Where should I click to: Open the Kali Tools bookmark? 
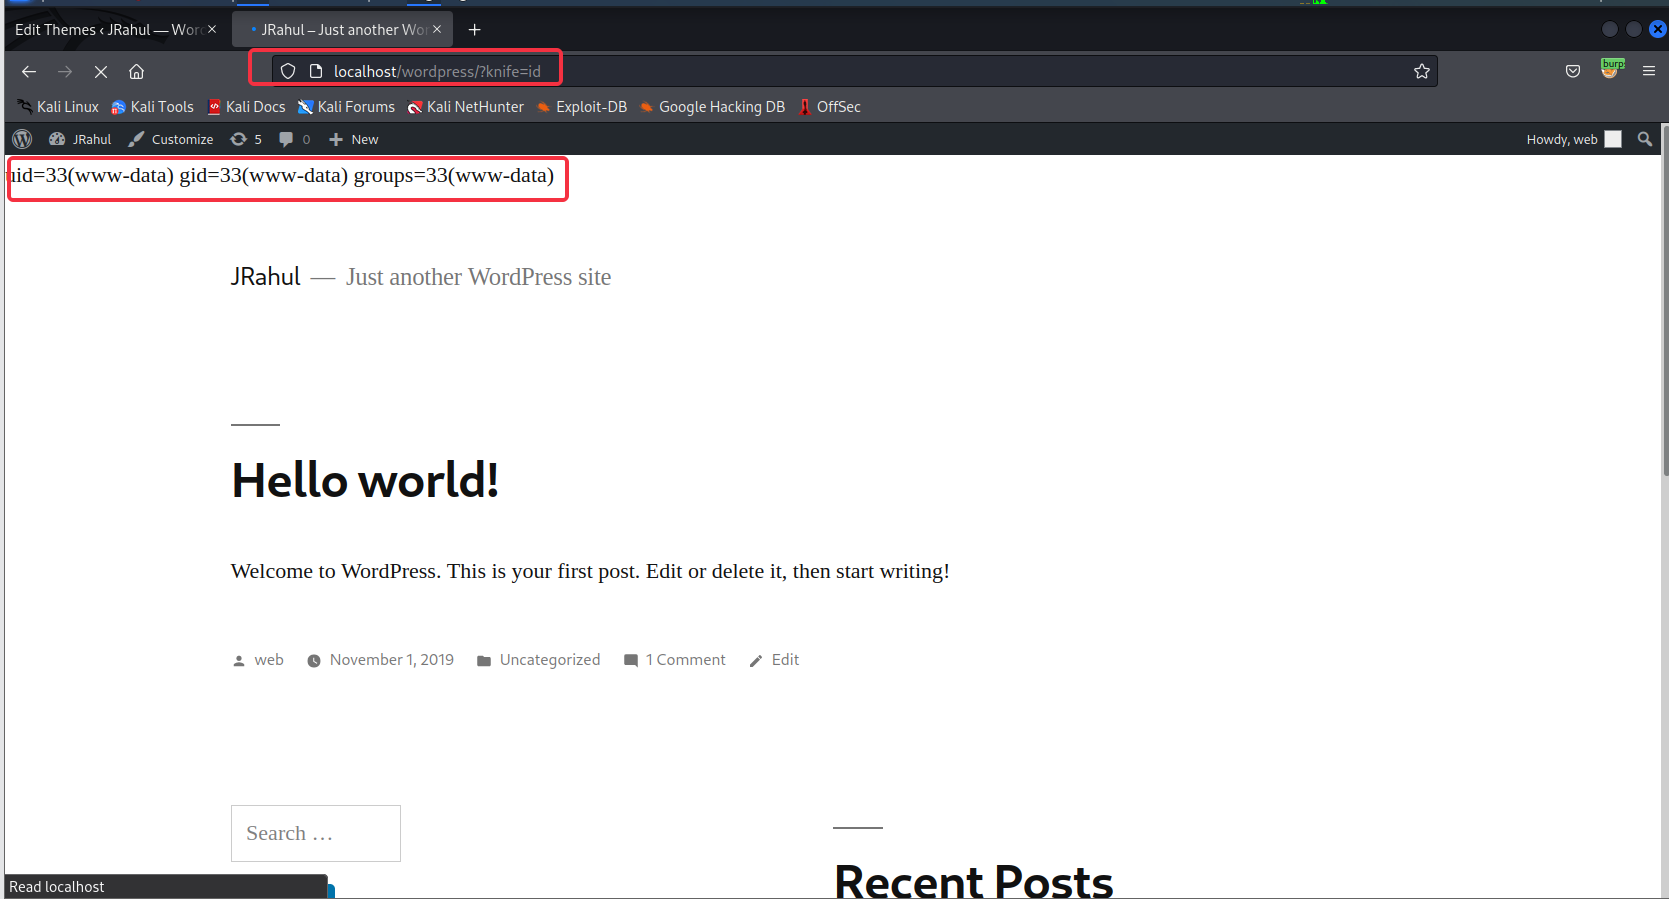(152, 107)
